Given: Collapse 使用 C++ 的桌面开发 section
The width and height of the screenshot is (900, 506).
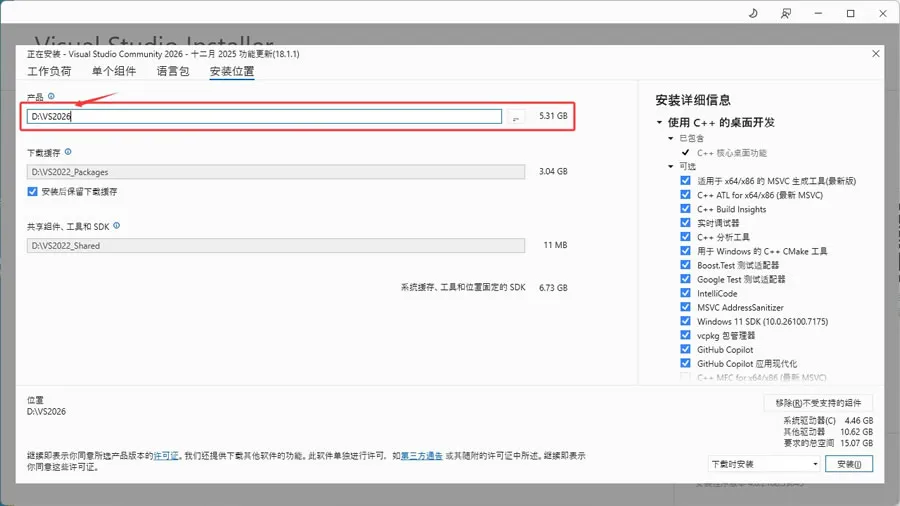Looking at the screenshot, I should (659, 122).
